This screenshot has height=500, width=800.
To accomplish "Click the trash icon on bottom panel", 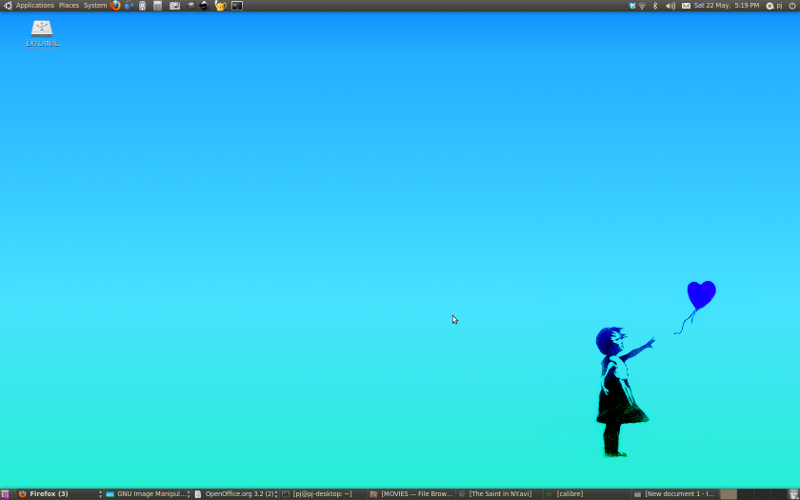I will [793, 494].
